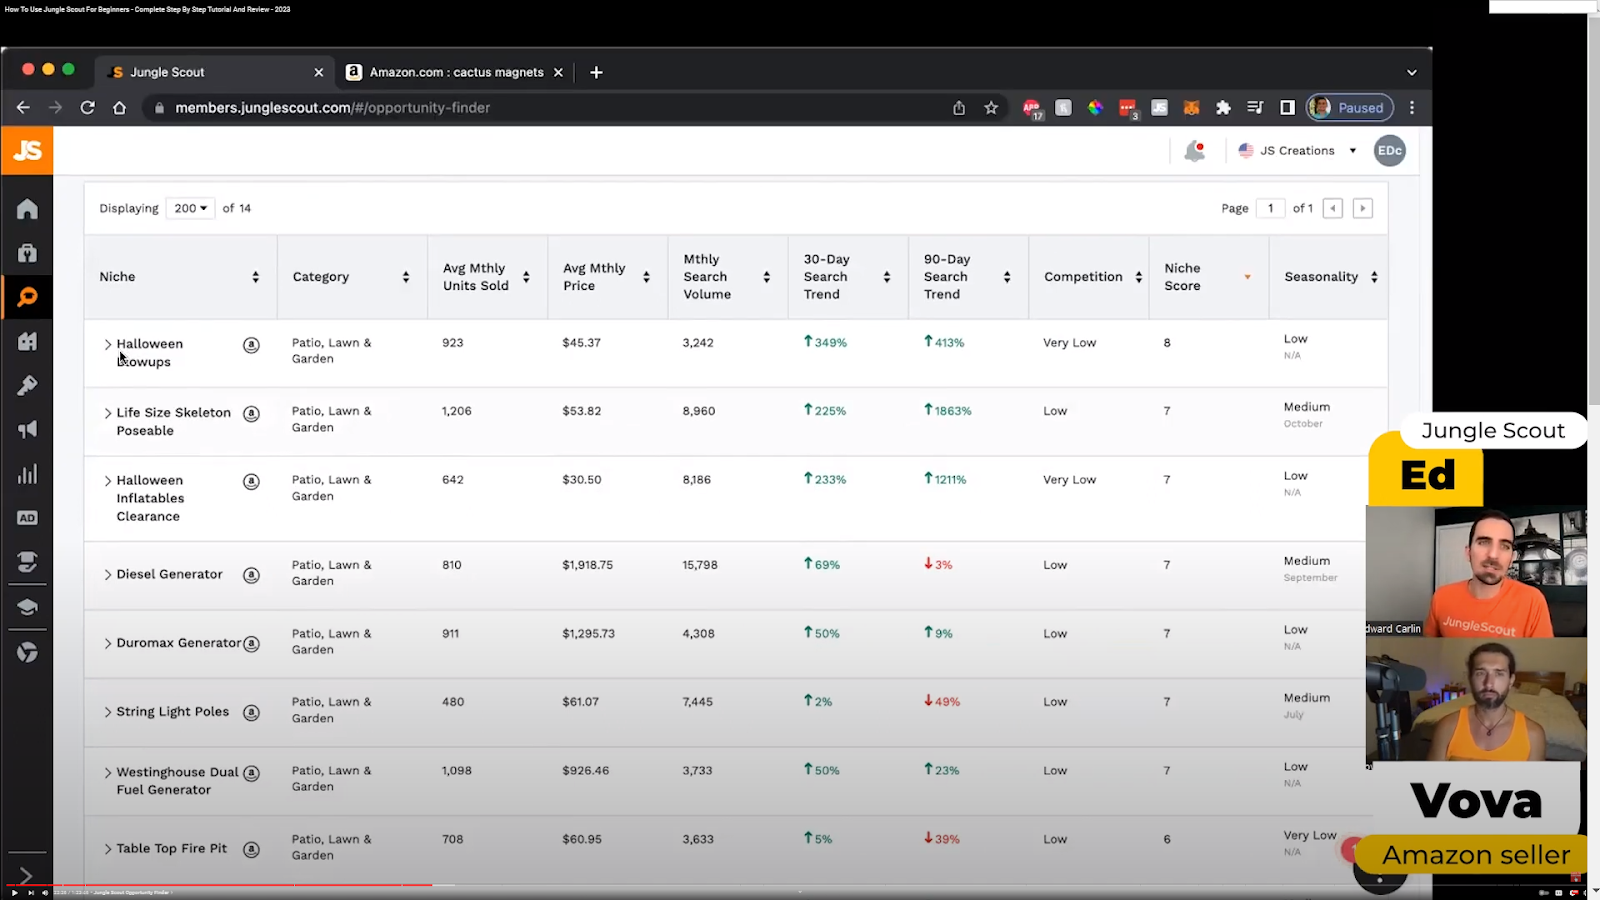Click the notification bell icon

pos(1194,151)
